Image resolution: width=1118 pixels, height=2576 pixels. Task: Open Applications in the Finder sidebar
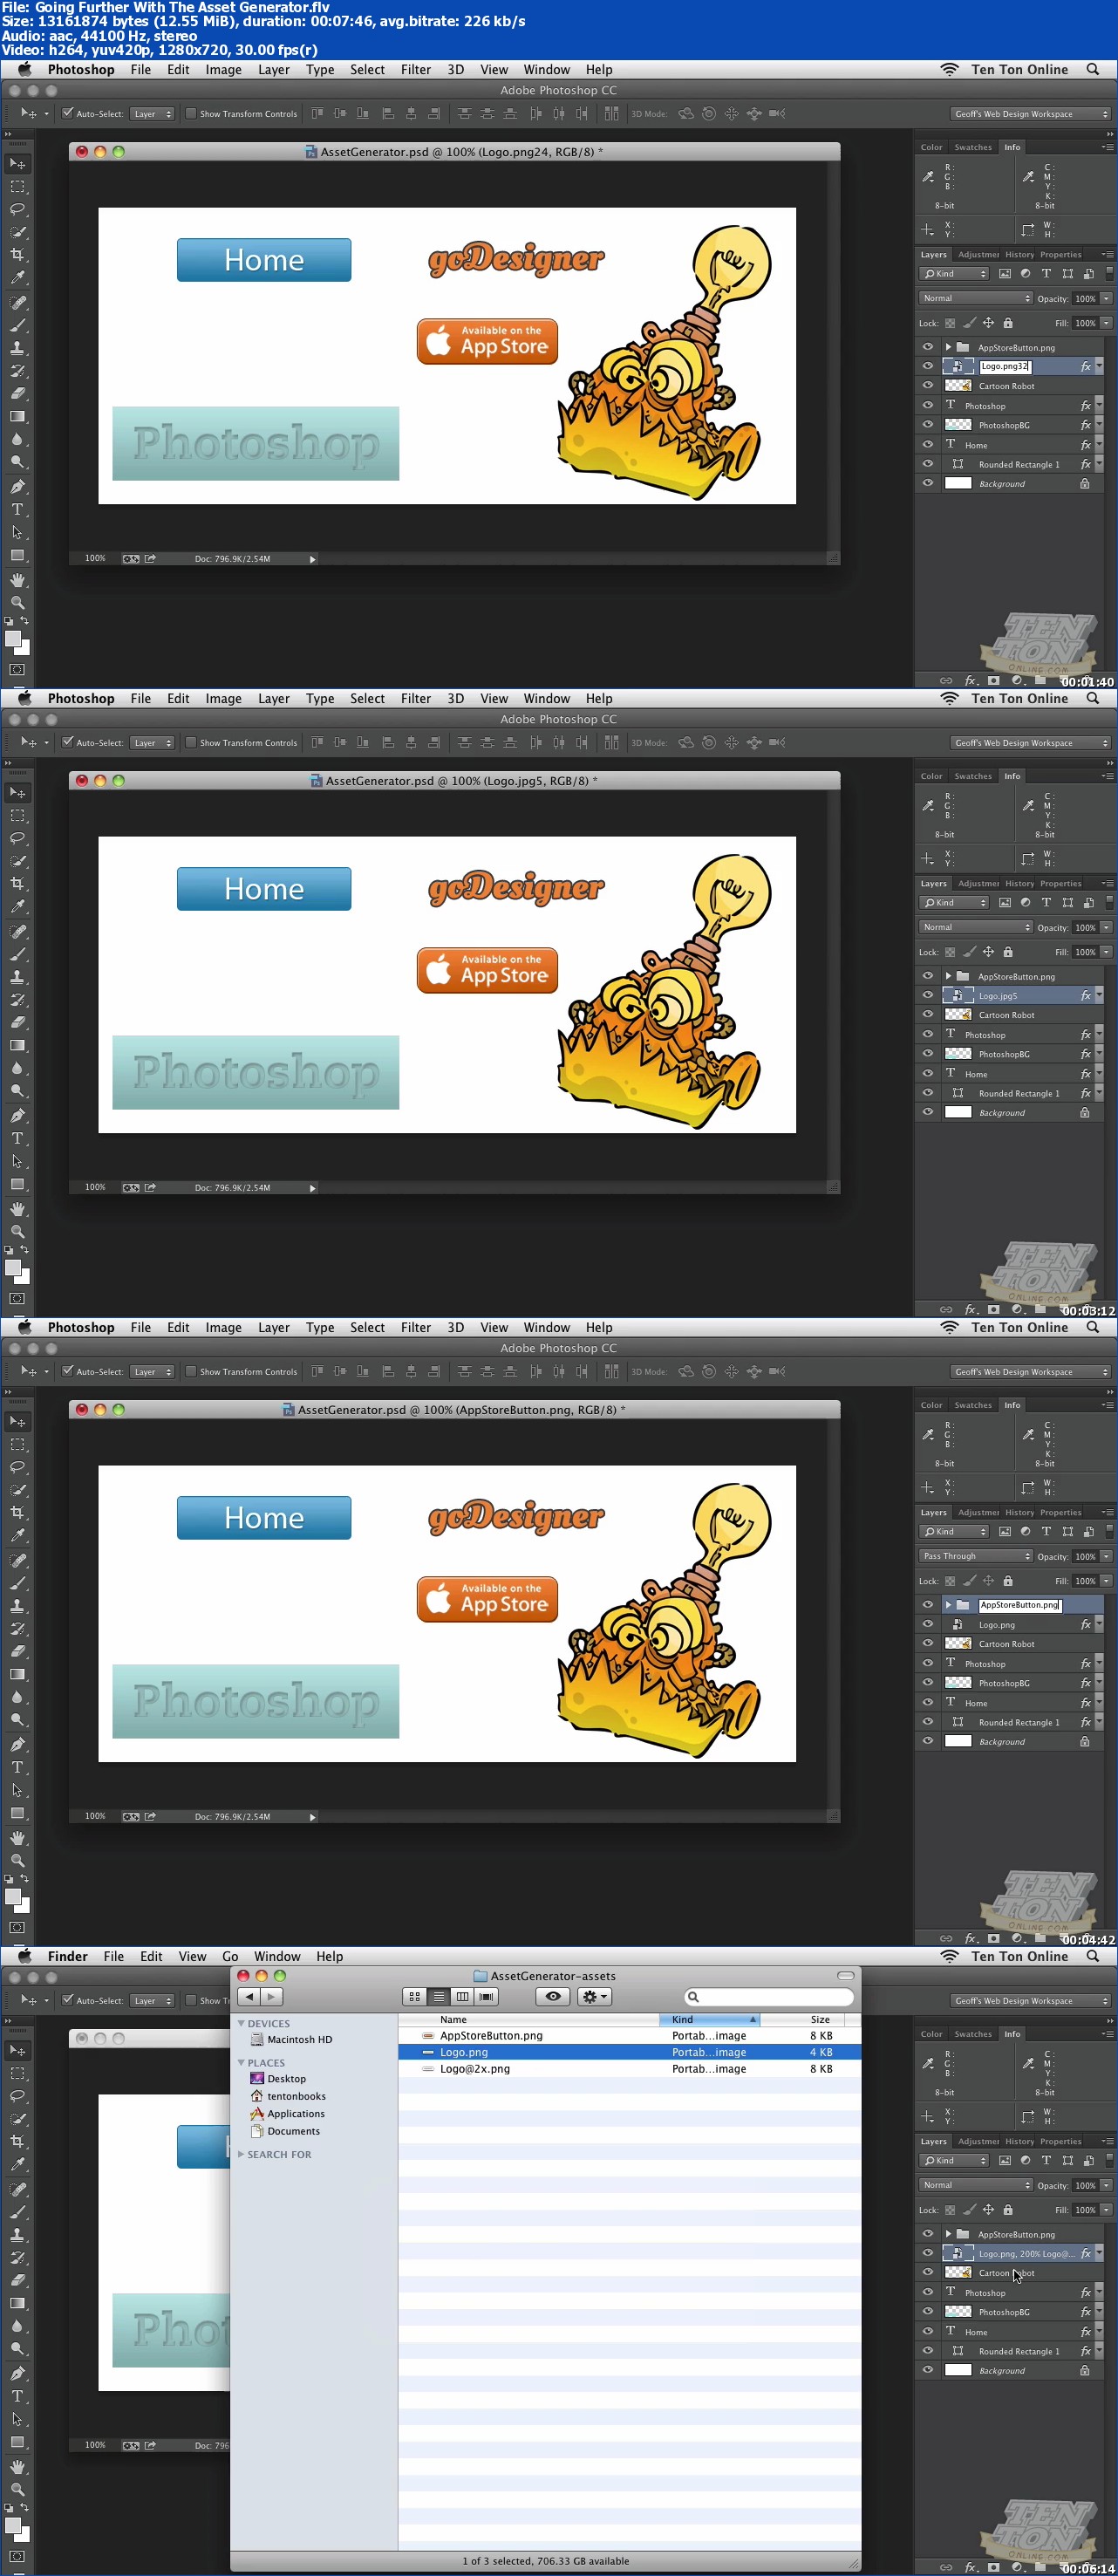(295, 2114)
